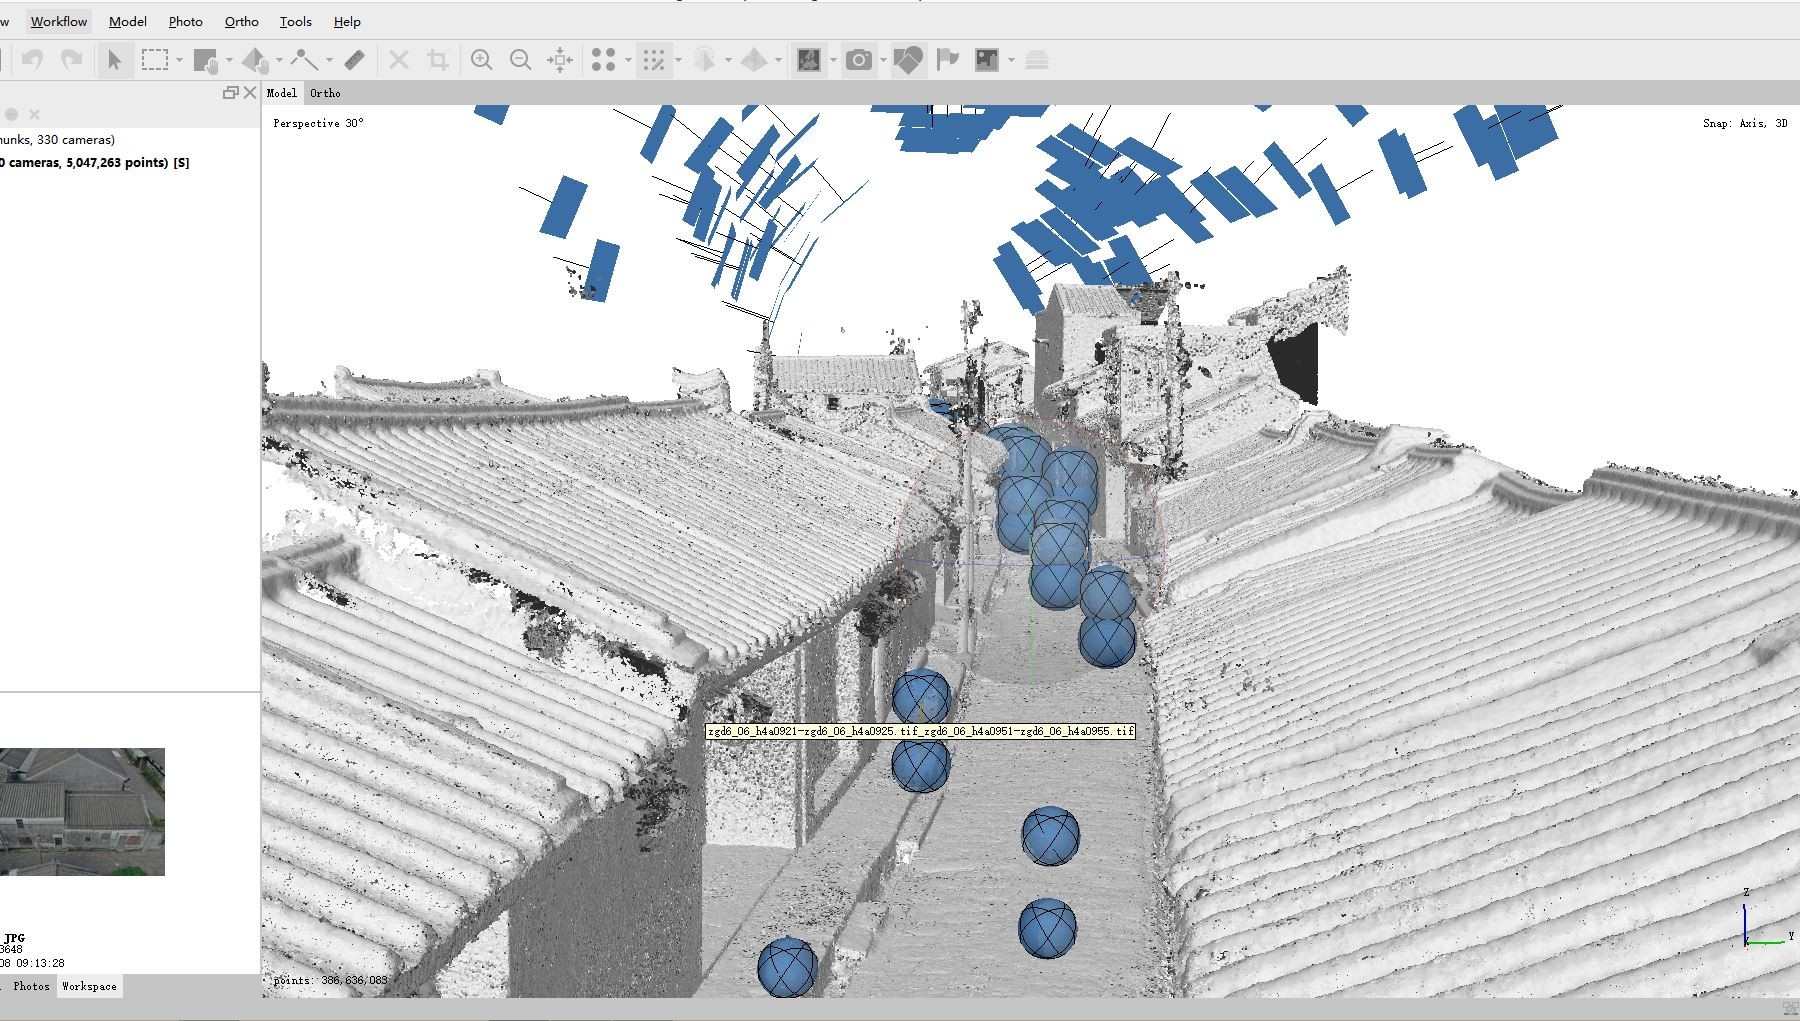
Task: Activate the Rectangle Selection tool
Action: [x=155, y=60]
